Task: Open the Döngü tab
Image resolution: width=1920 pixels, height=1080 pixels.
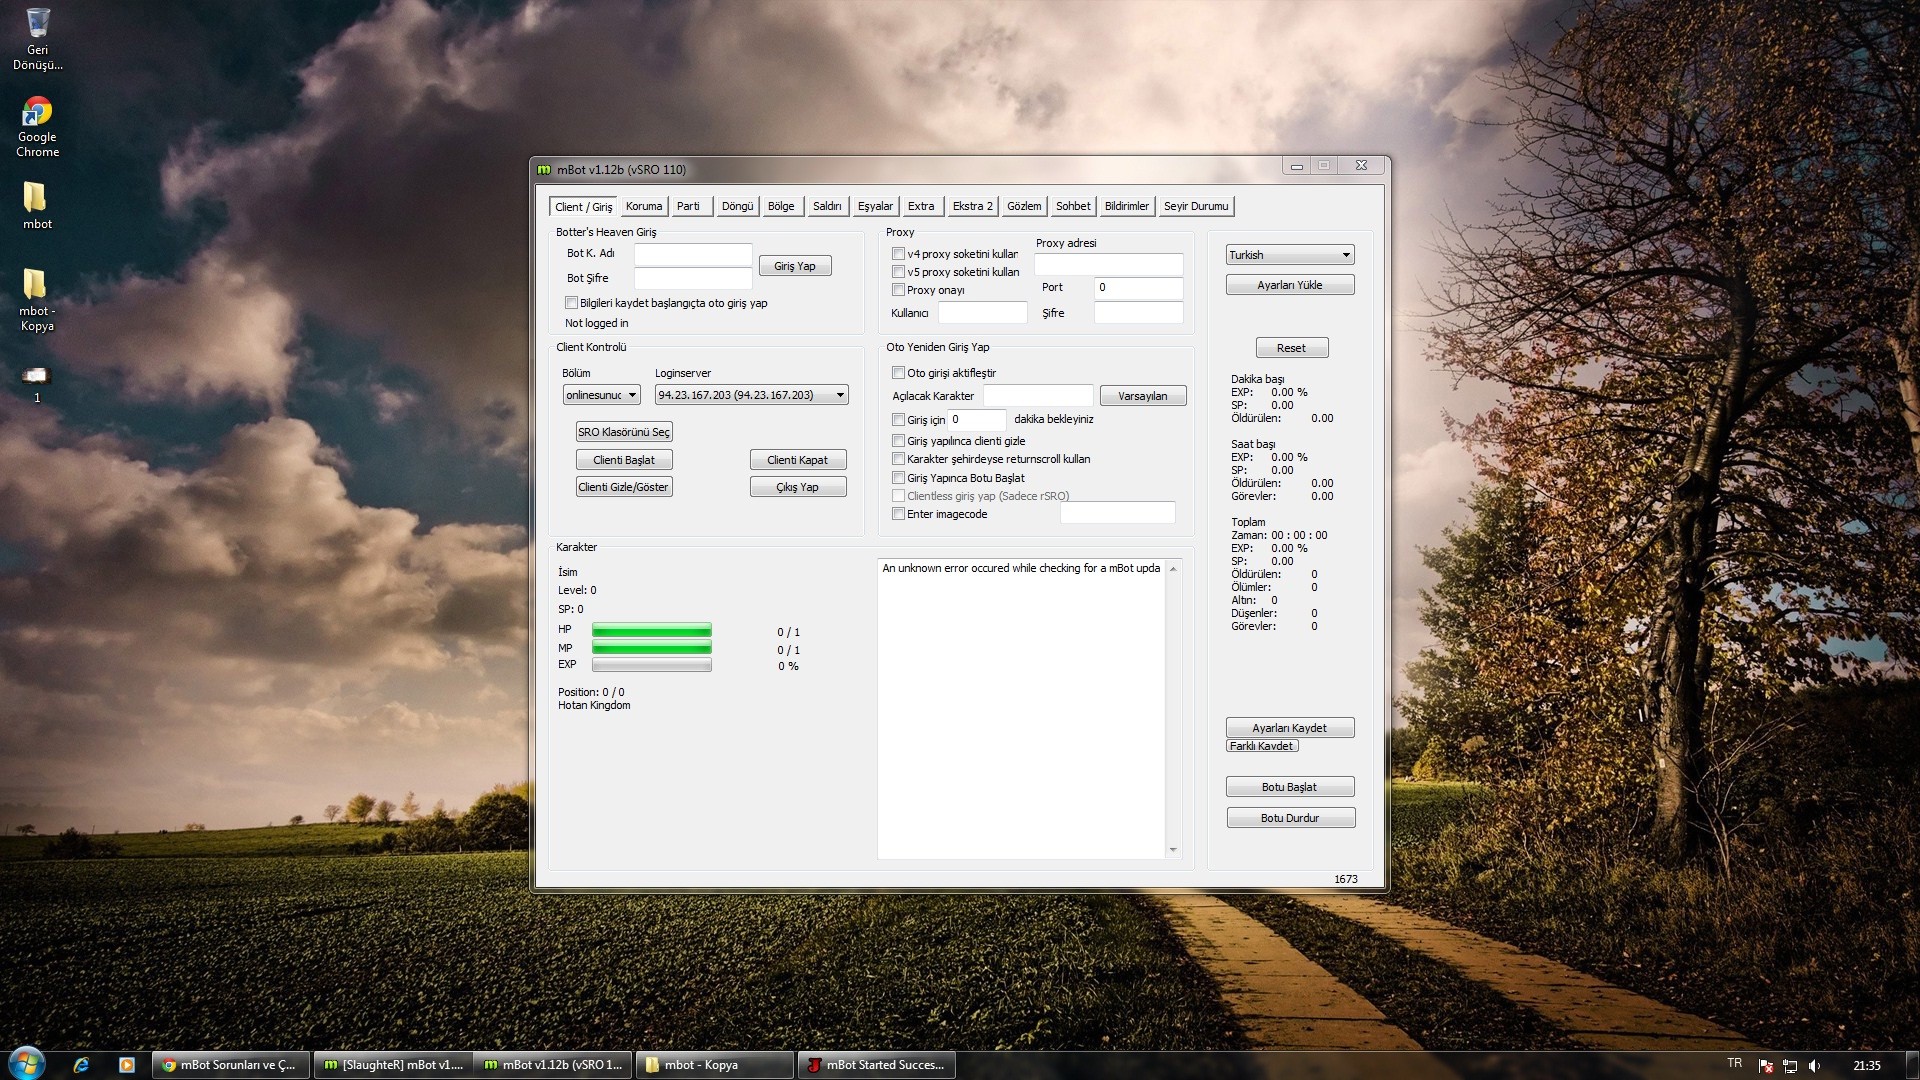Action: click(737, 207)
